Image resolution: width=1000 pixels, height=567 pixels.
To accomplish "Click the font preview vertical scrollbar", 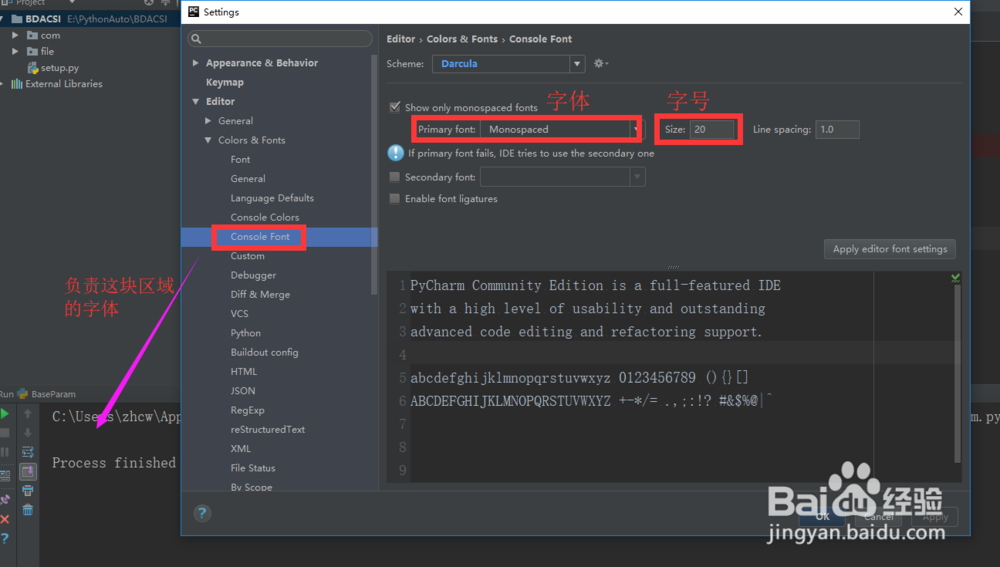I will (957, 373).
